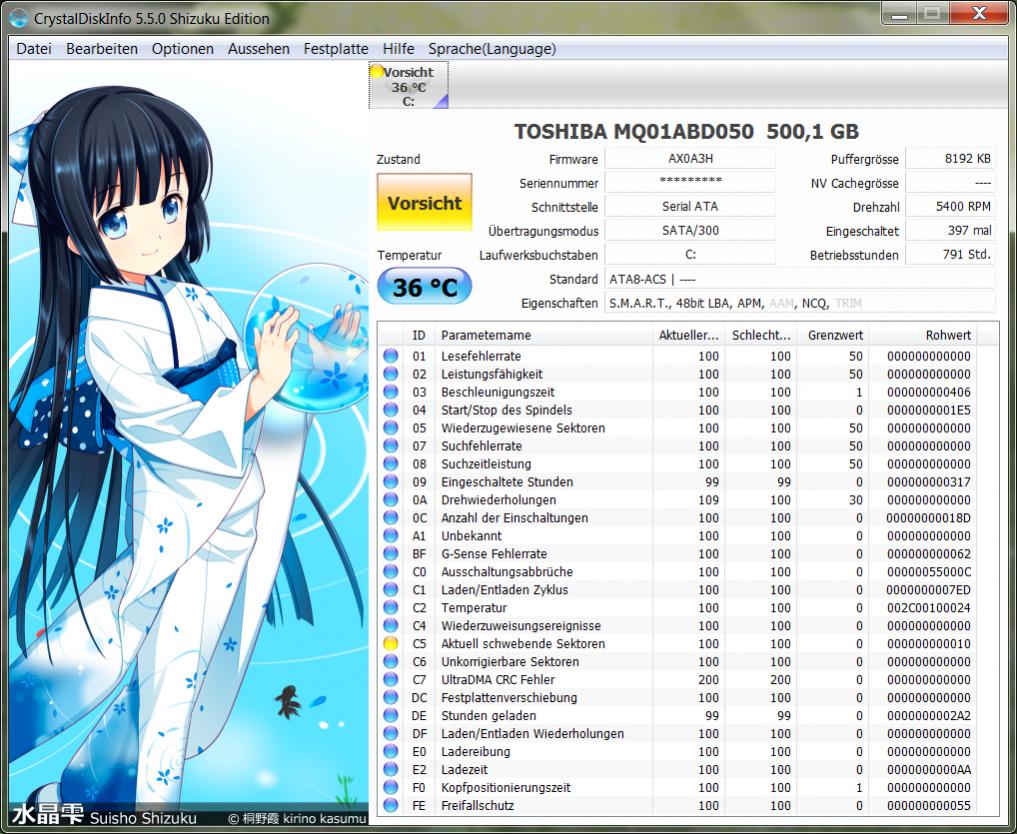Click the Betriebsstunden value 791 Std.
Image resolution: width=1017 pixels, height=834 pixels.
pos(950,254)
